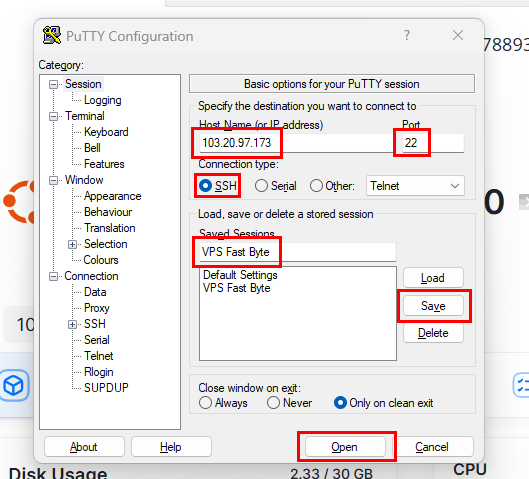Viewport: 529px width, 479px height.
Task: Open the Terminal category
Action: point(85,116)
